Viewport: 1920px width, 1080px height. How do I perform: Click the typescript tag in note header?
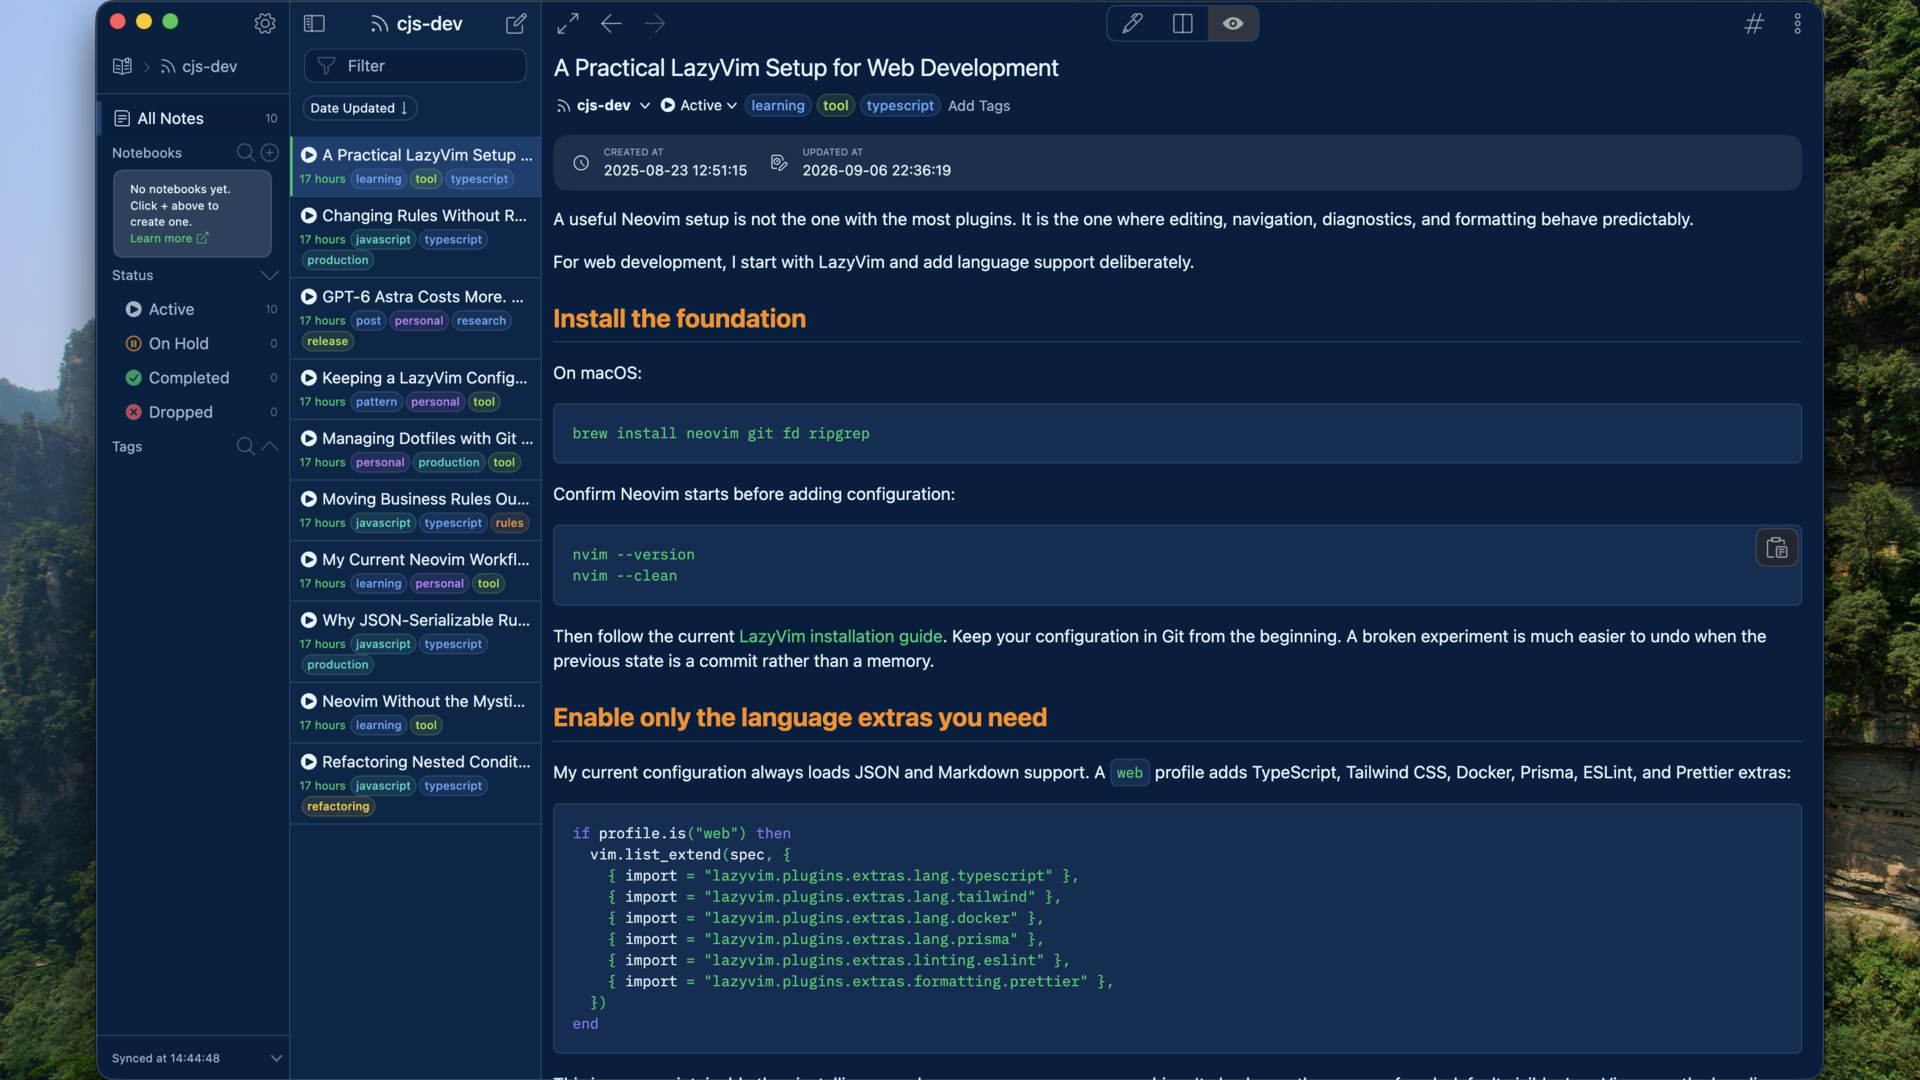click(x=900, y=105)
